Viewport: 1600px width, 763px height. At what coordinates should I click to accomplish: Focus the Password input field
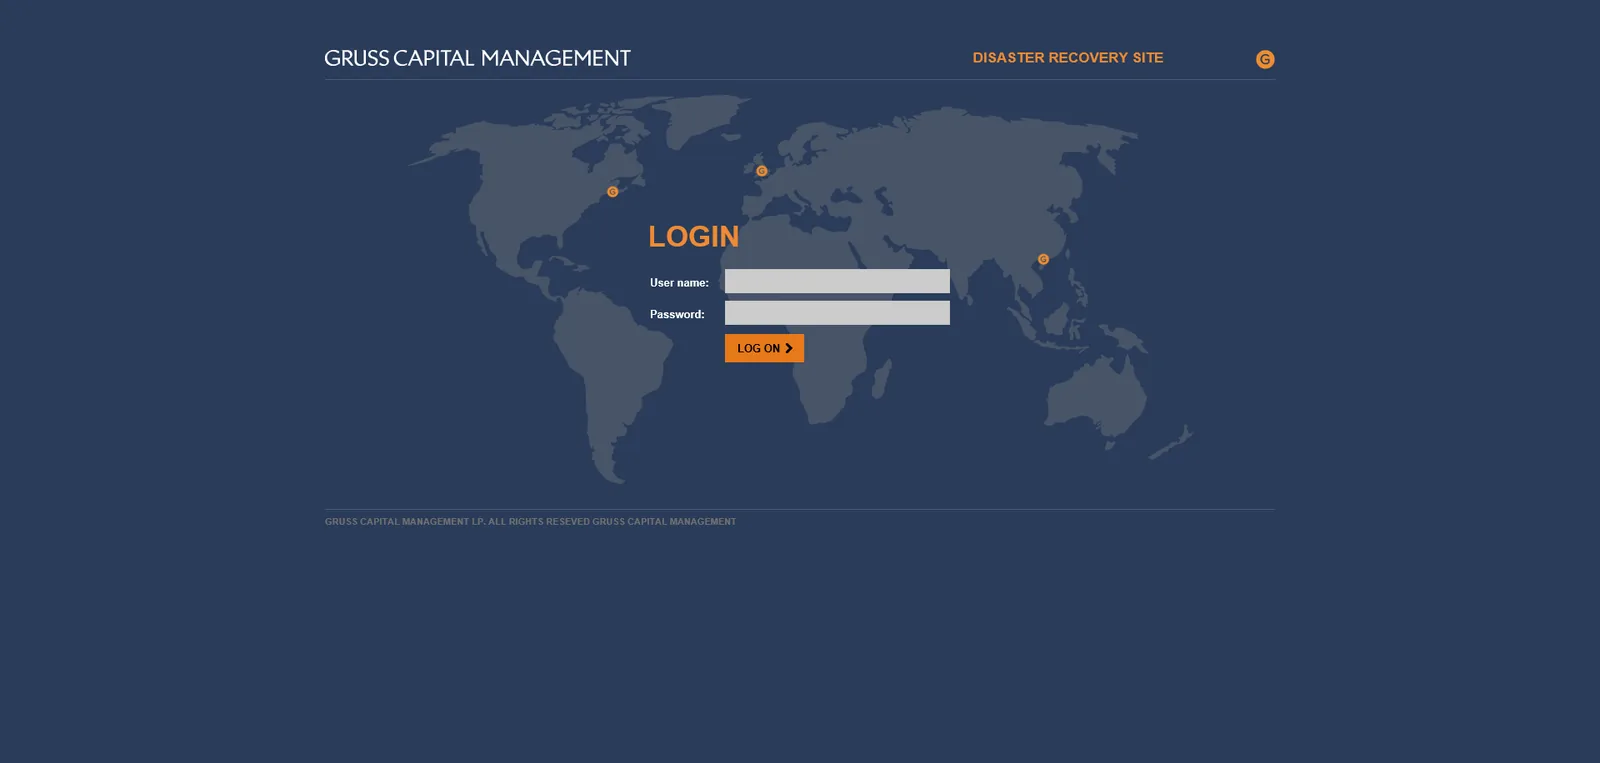[x=837, y=313]
